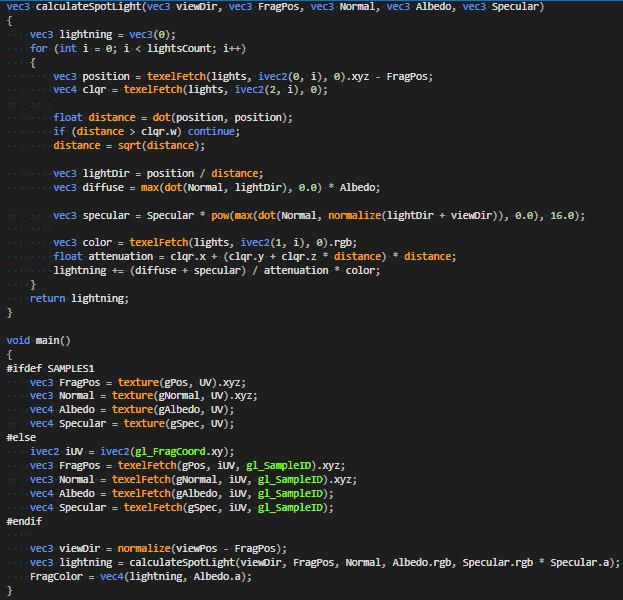Click 'vec3(0)' in the lightning initialization
The image size is (623, 600).
click(150, 35)
